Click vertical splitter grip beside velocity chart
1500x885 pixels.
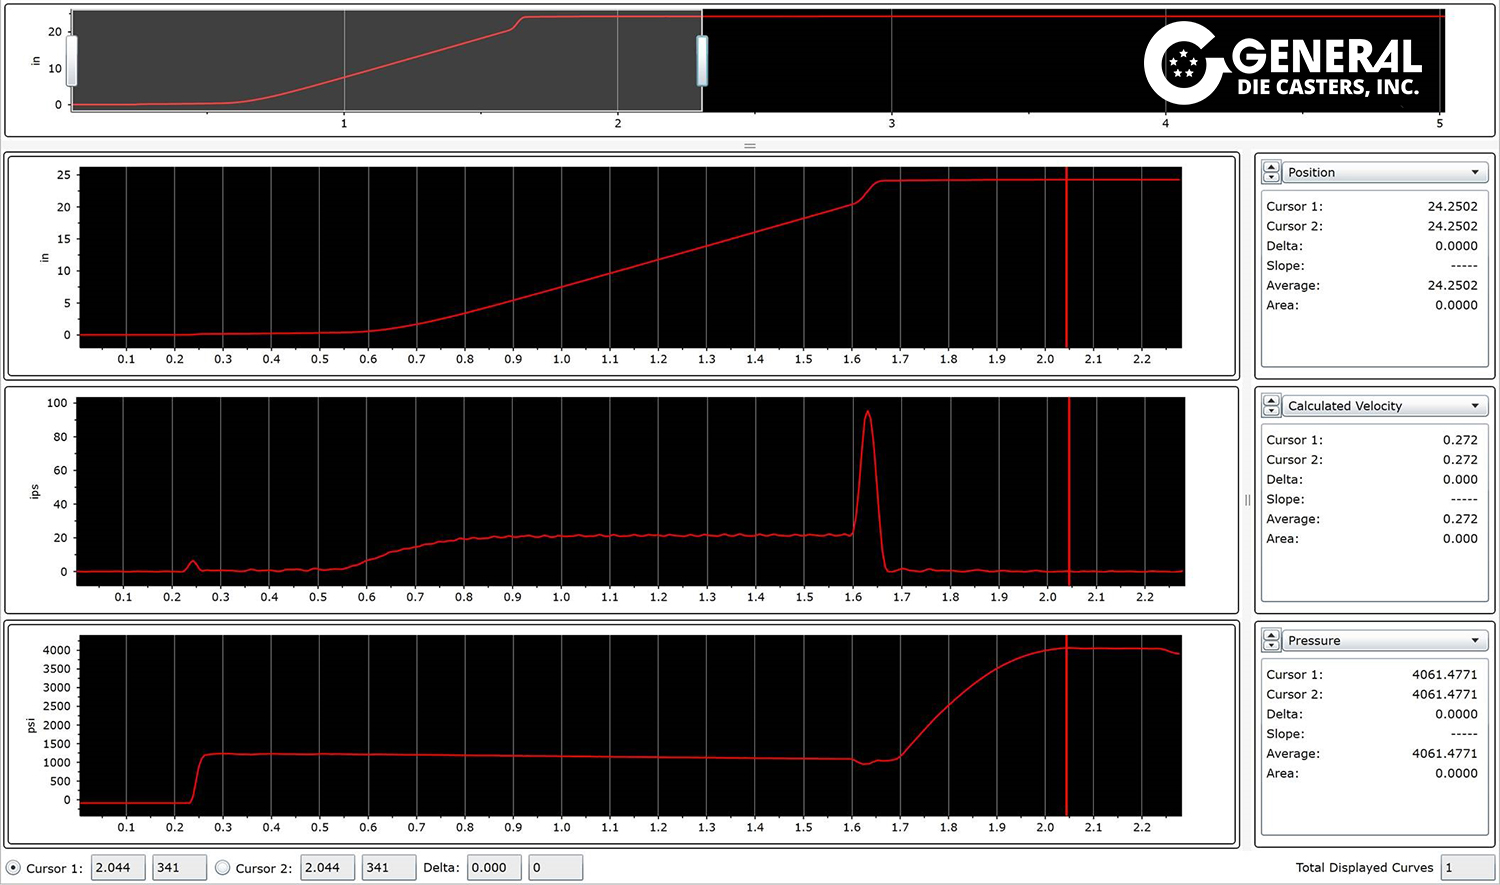pyautogui.click(x=1247, y=500)
